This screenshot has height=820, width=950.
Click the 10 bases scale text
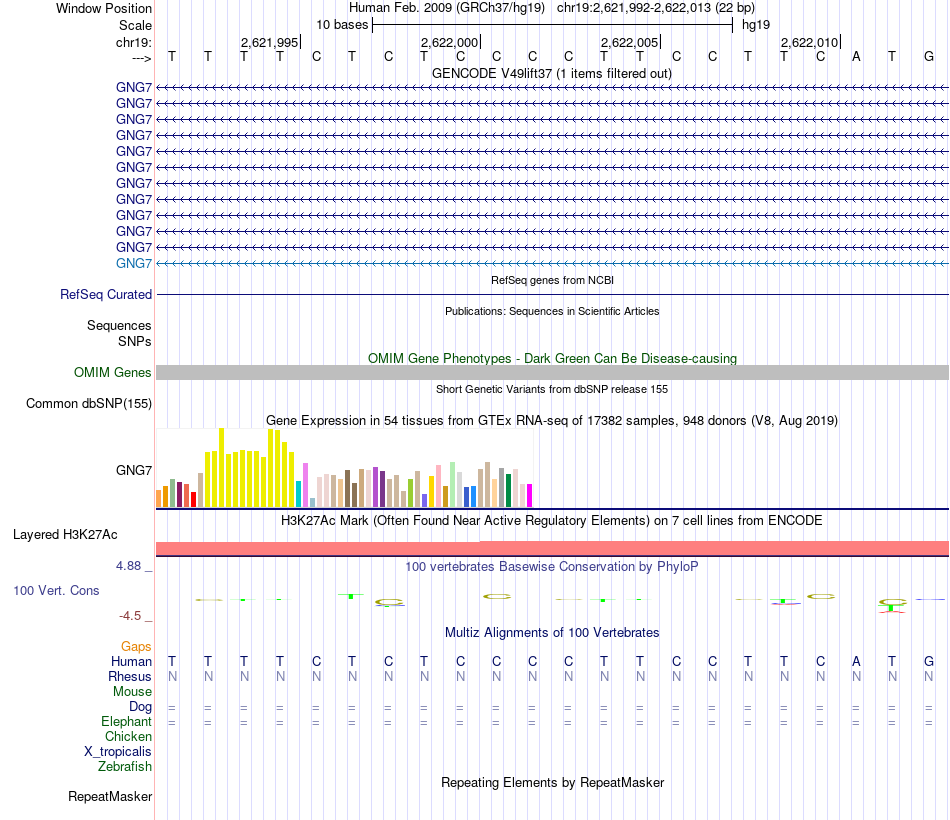(342, 25)
